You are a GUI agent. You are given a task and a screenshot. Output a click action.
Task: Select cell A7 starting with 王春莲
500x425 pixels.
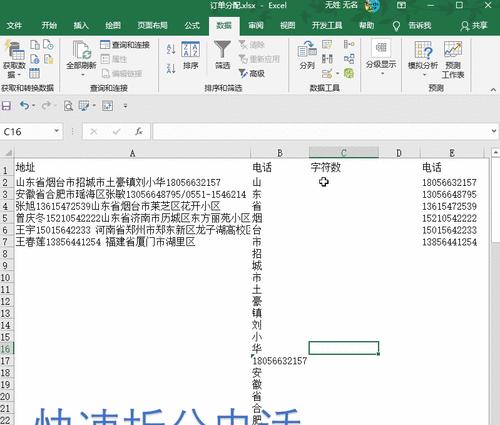(x=132, y=242)
